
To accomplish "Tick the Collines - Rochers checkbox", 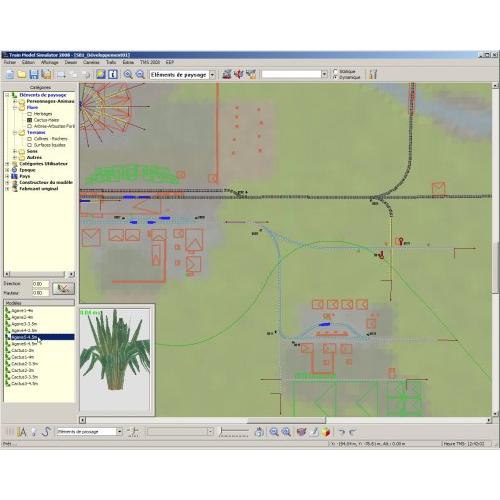I will [x=29, y=139].
